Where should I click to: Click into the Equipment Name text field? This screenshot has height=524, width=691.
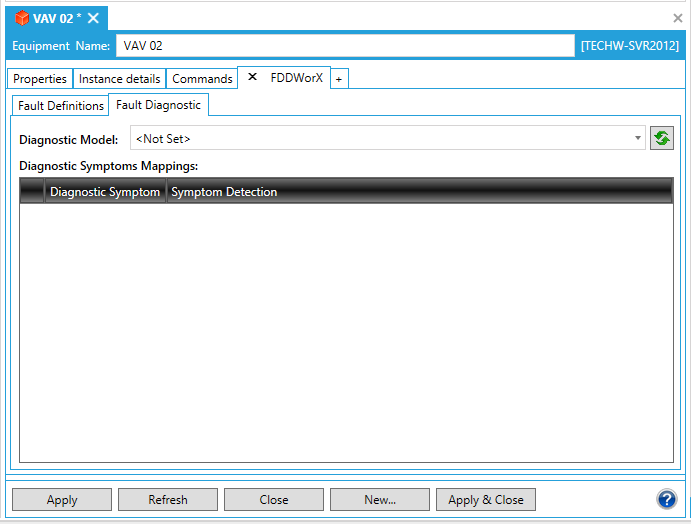tap(345, 46)
